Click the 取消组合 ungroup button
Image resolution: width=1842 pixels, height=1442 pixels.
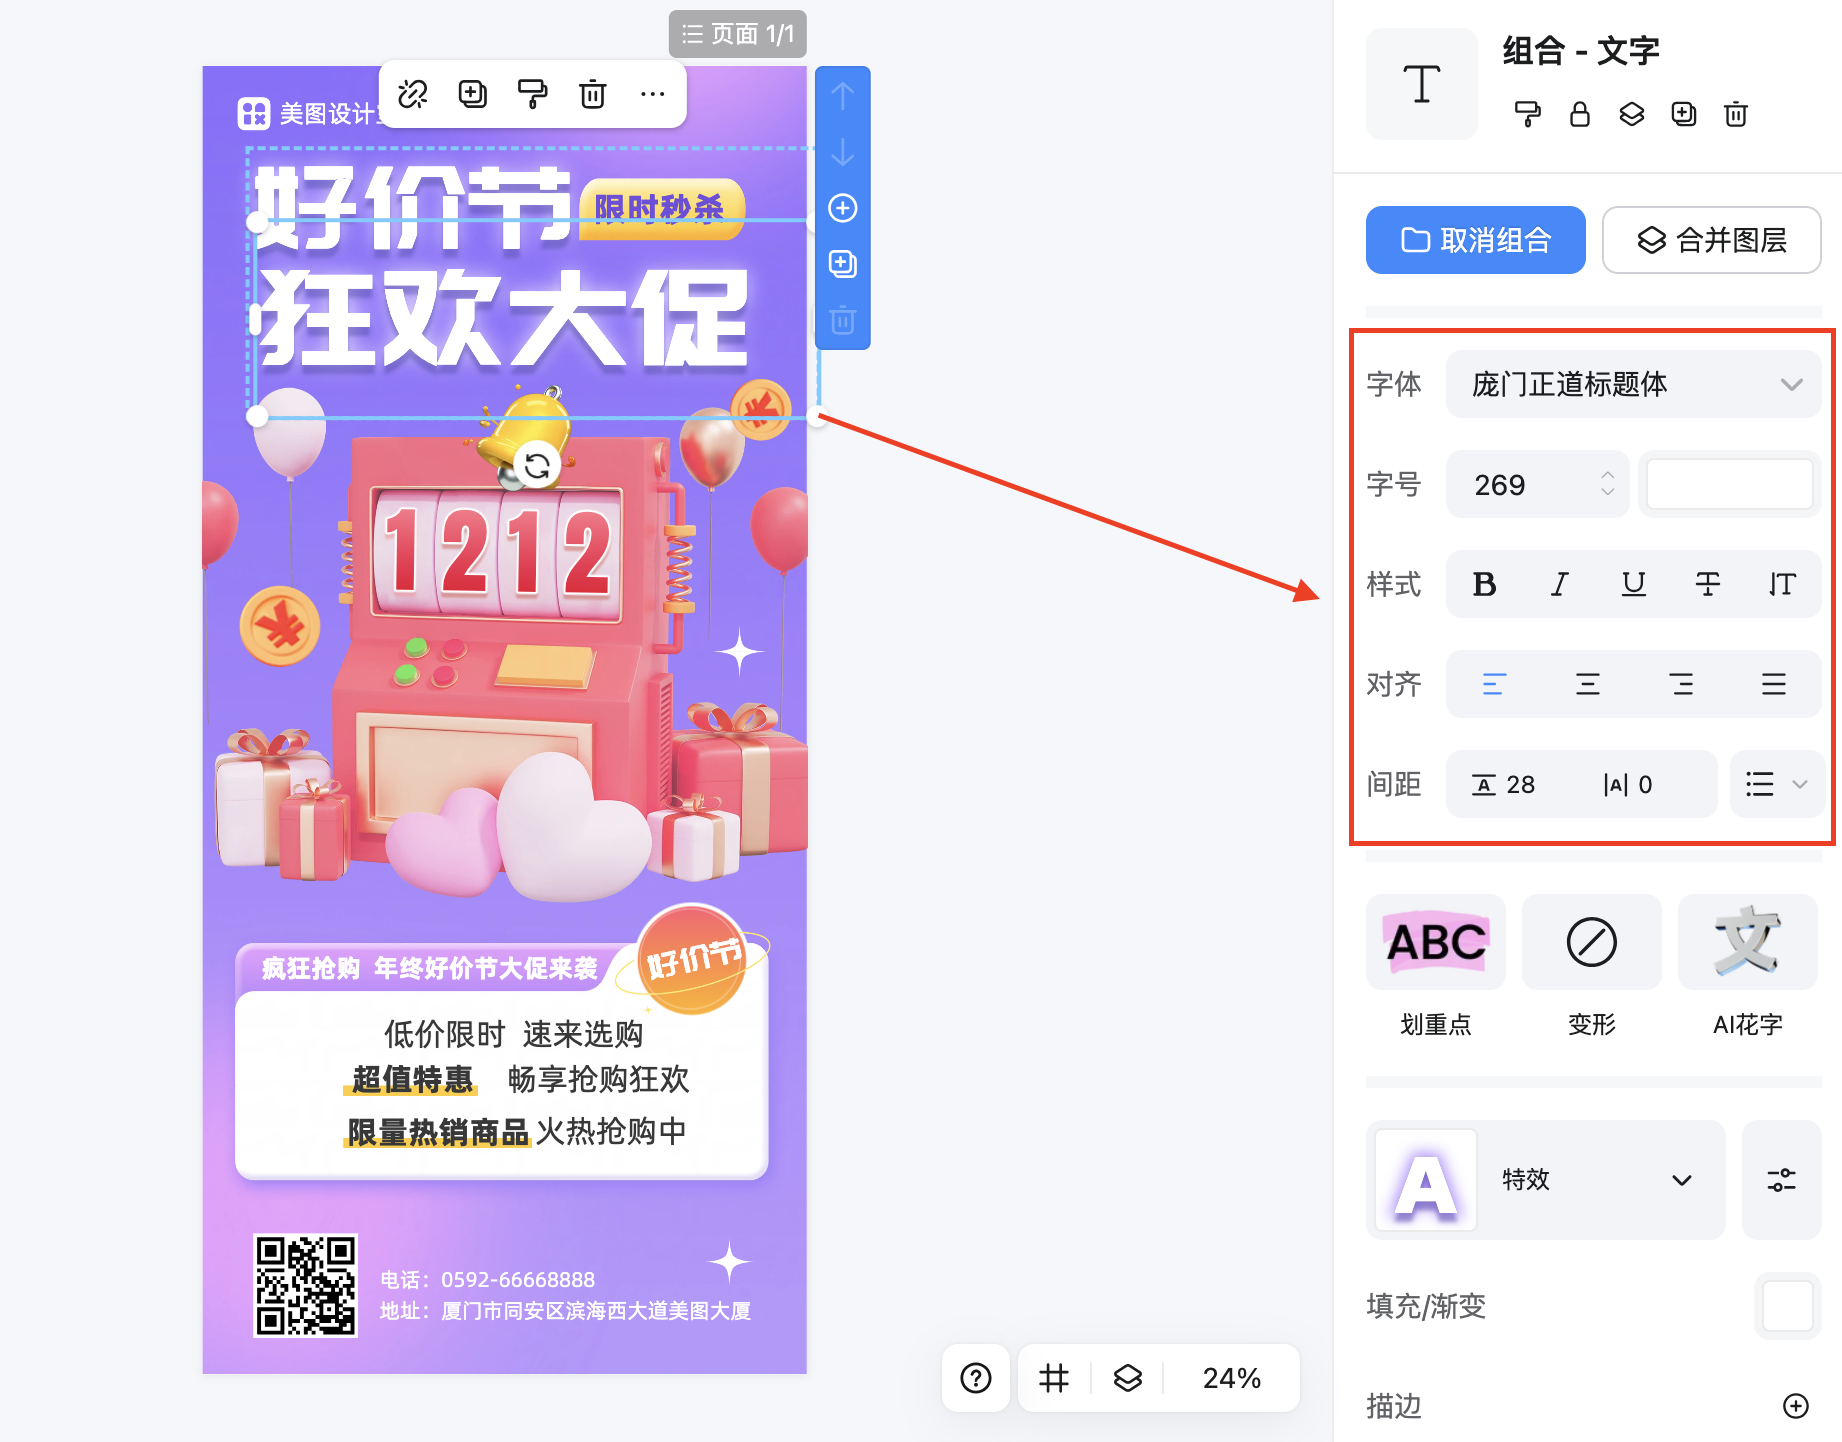(1475, 240)
